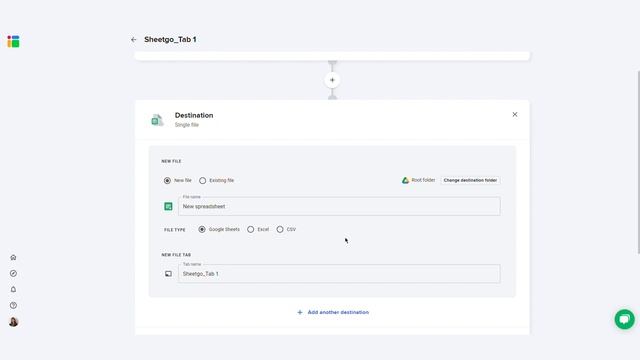Screen dimensions: 640x360
Task: Click the Sheetgo logo icon
Action: tap(13, 41)
